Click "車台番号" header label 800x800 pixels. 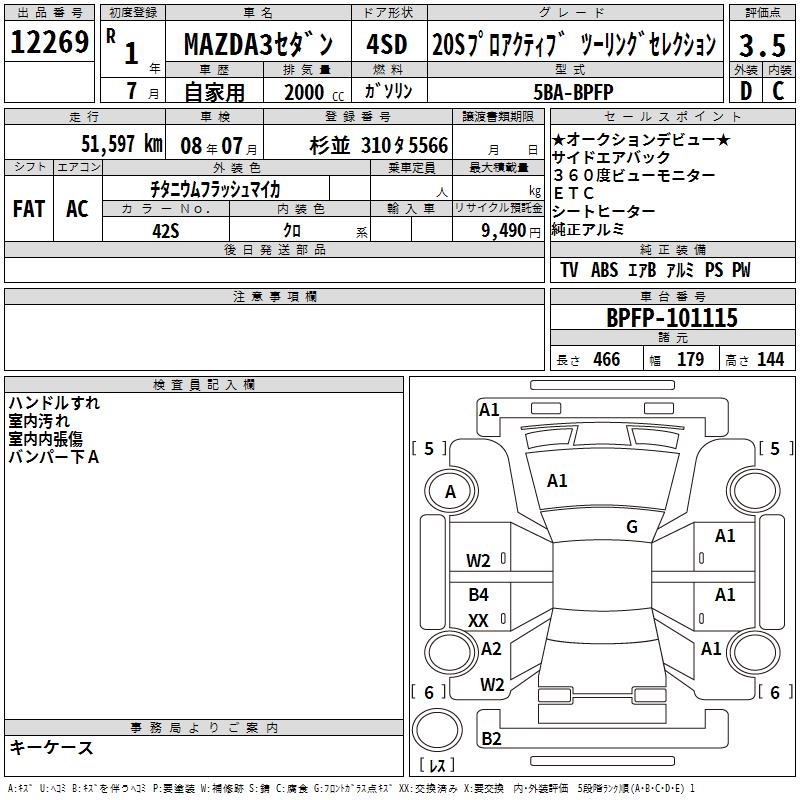(x=672, y=296)
